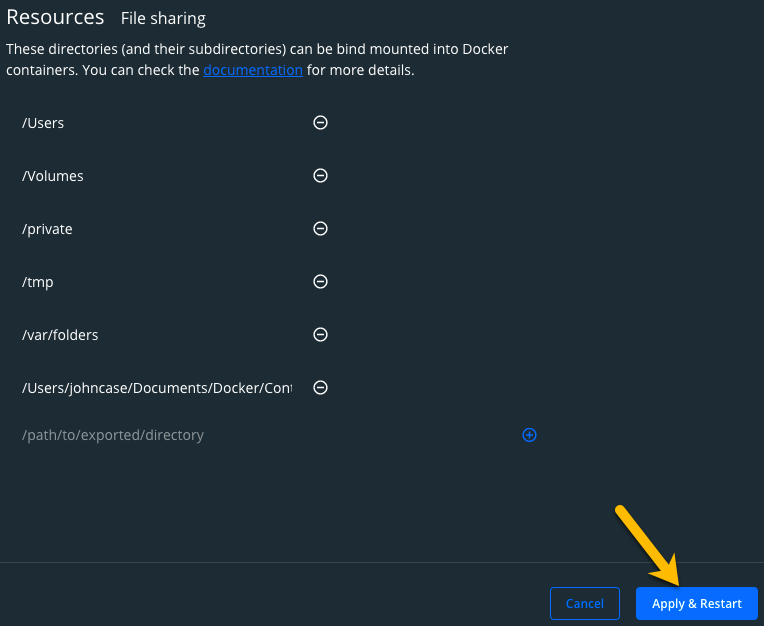Click the Resources heading
Screen dimensions: 764x626
[55, 17]
